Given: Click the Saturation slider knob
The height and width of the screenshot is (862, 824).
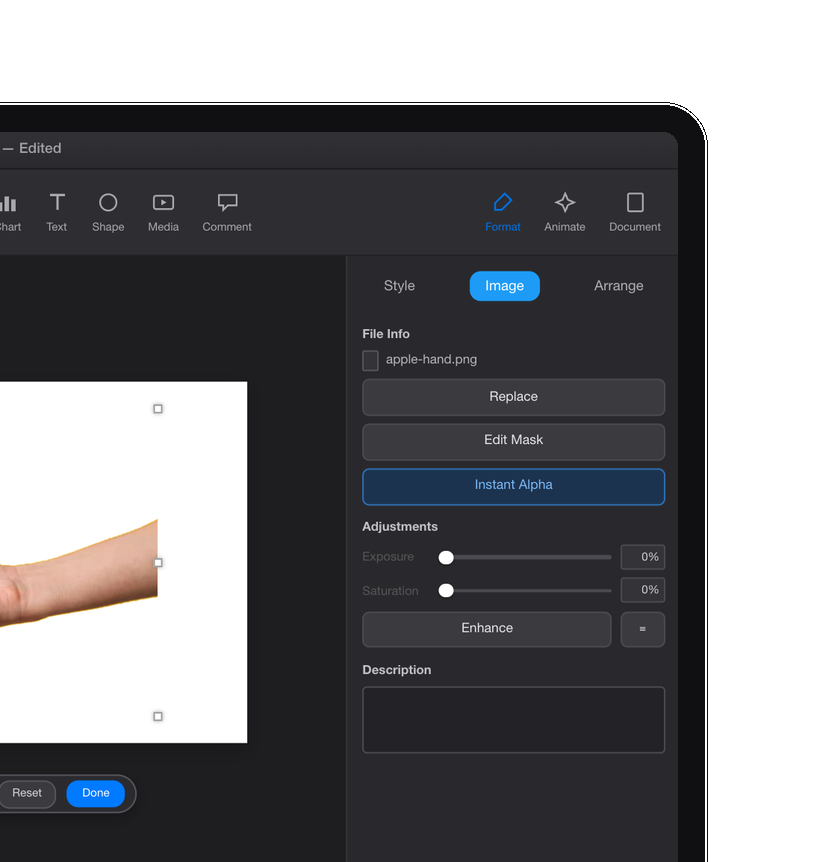Looking at the screenshot, I should 446,591.
